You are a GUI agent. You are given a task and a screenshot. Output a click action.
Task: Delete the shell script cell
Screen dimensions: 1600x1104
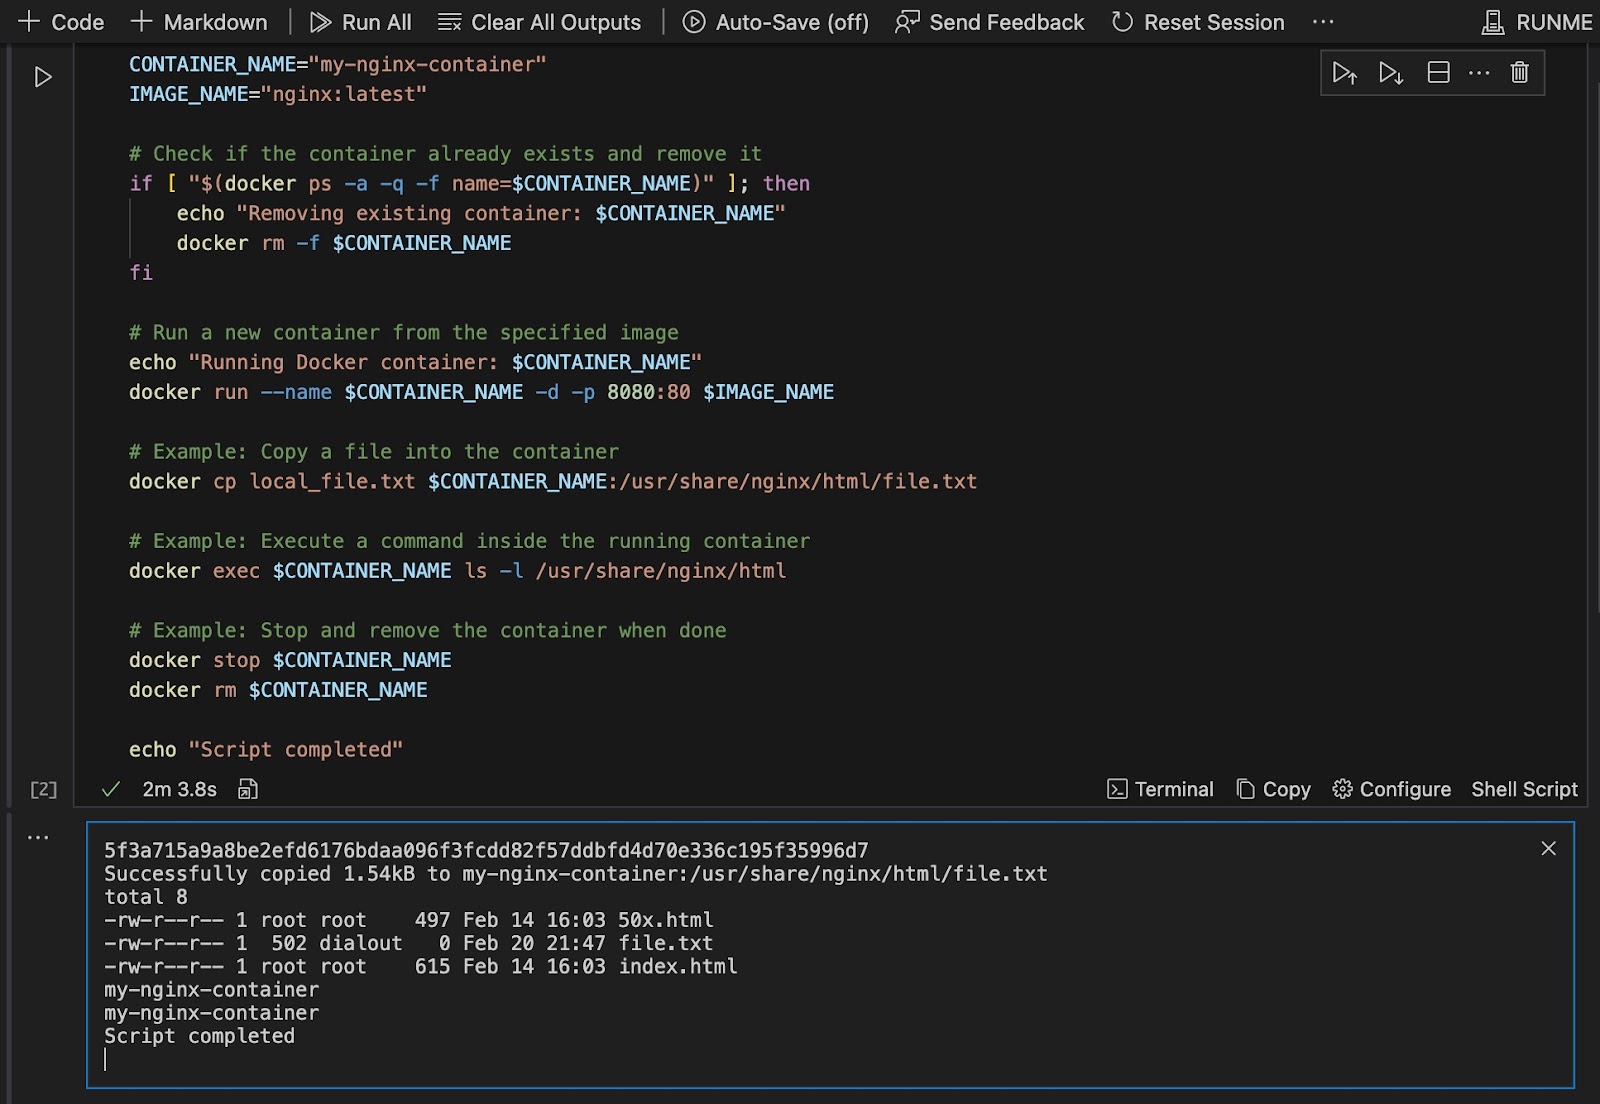coord(1520,72)
